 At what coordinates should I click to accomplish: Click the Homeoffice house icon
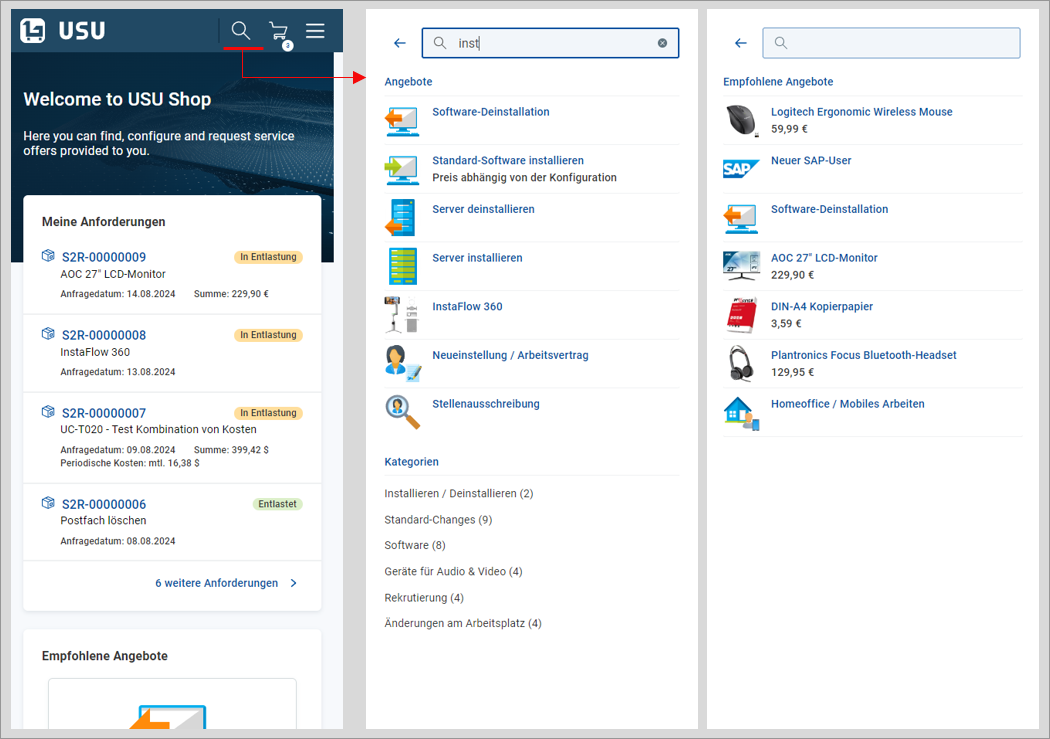(x=740, y=412)
